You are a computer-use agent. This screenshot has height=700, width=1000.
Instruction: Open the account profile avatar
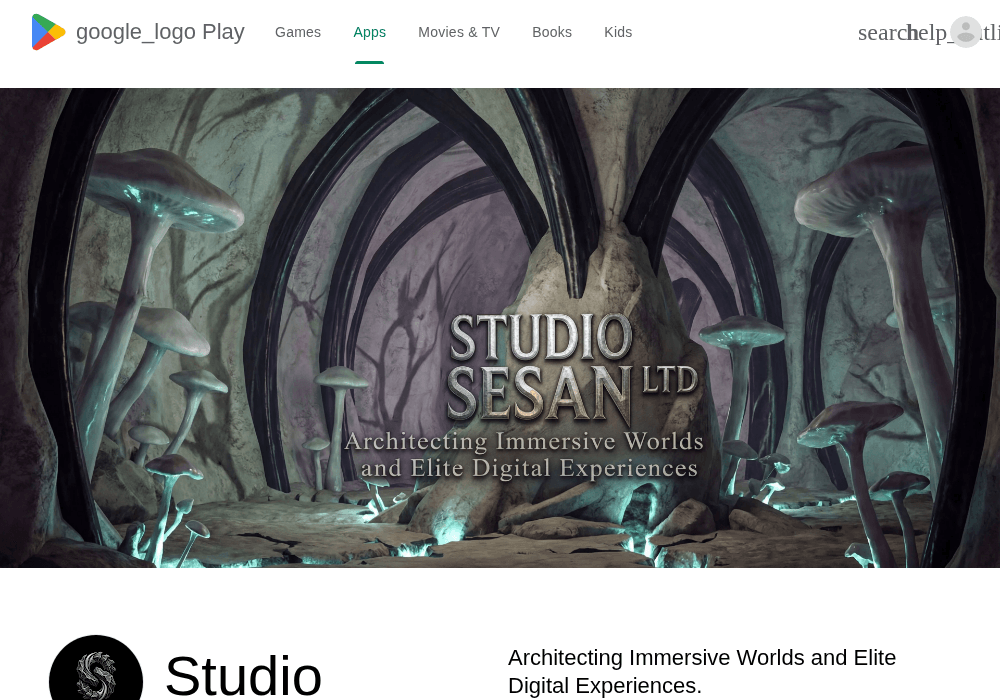coord(966,32)
